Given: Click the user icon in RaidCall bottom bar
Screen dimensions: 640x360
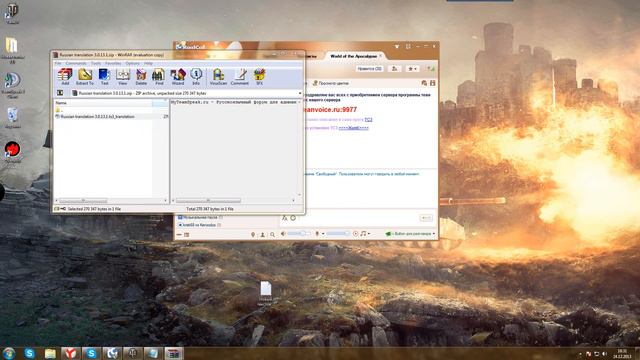Looking at the screenshot, I should (262, 234).
